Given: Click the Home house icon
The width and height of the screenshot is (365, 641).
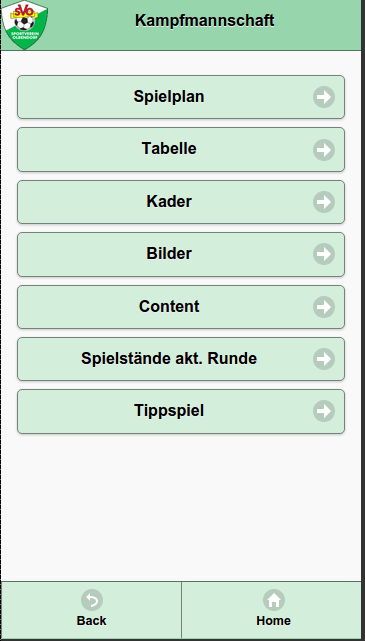Looking at the screenshot, I should pos(274,600).
